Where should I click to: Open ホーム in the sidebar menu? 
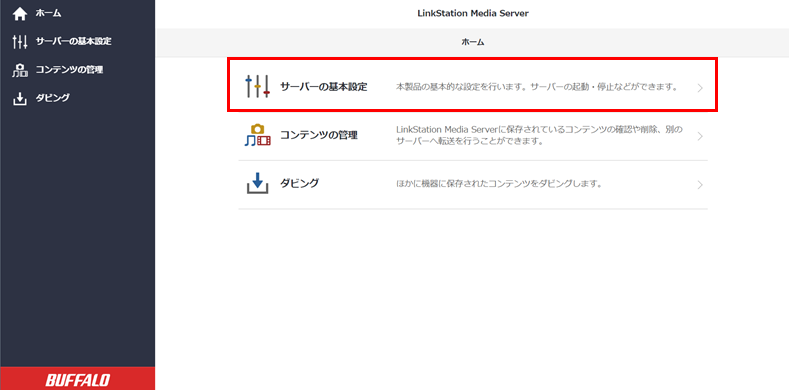tap(48, 14)
